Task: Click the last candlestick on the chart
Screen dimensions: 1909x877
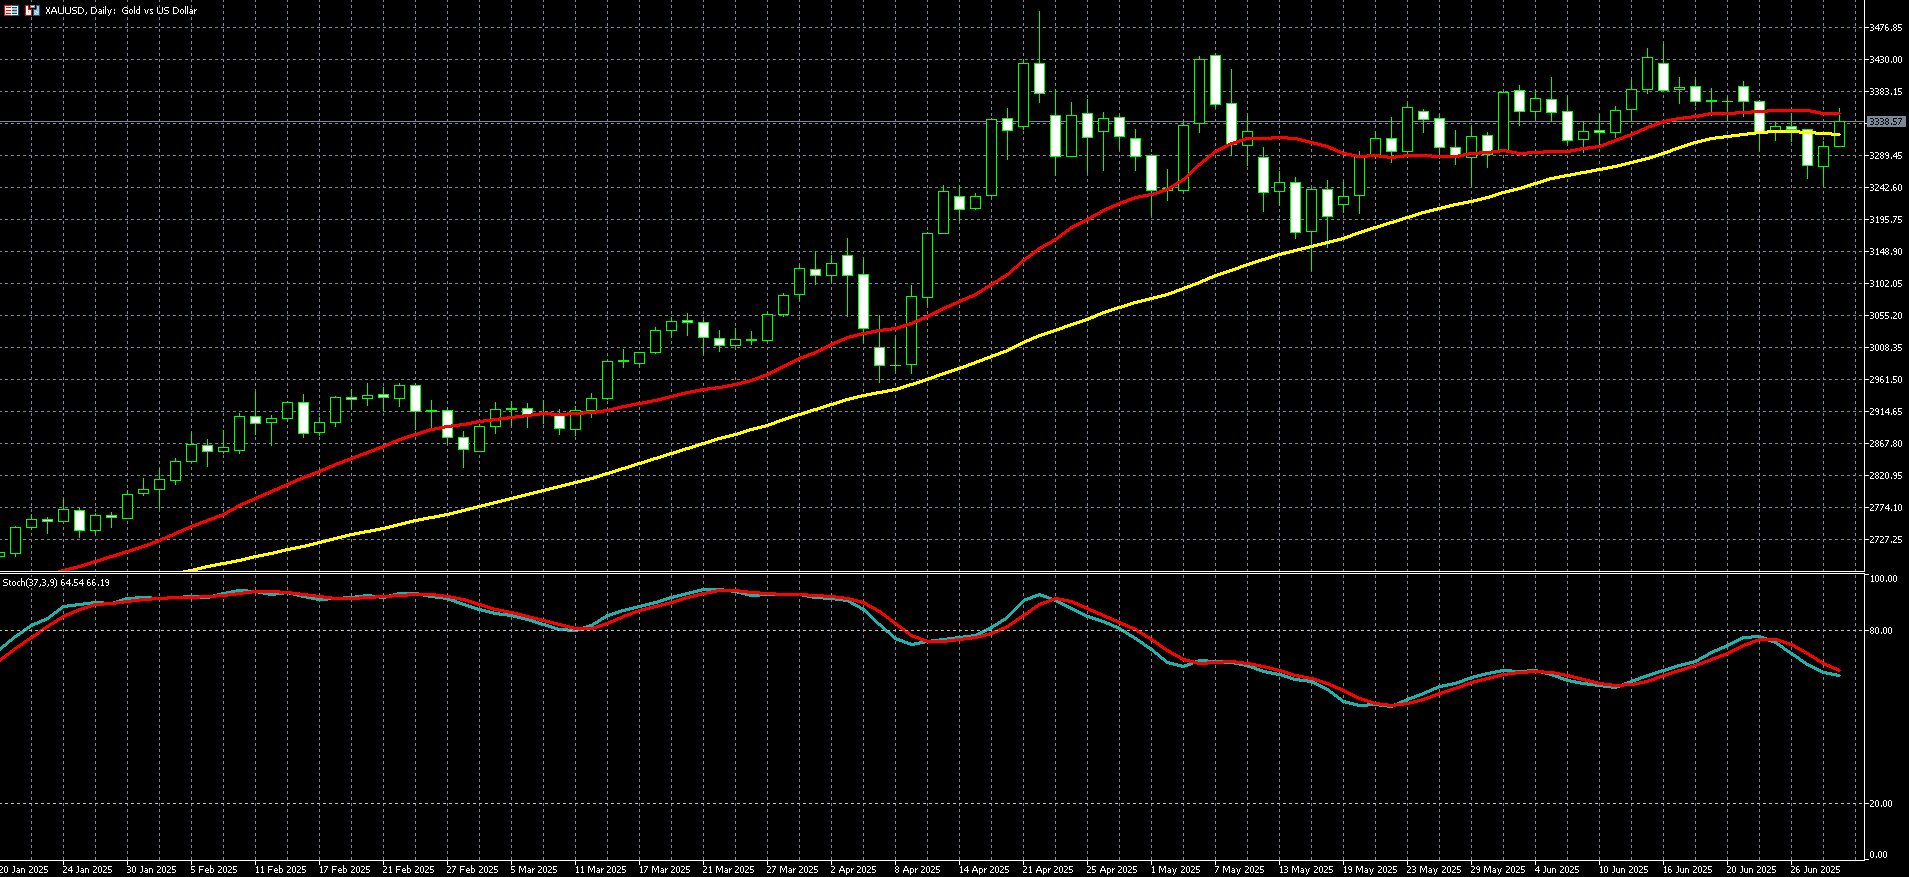Action: 1839,134
